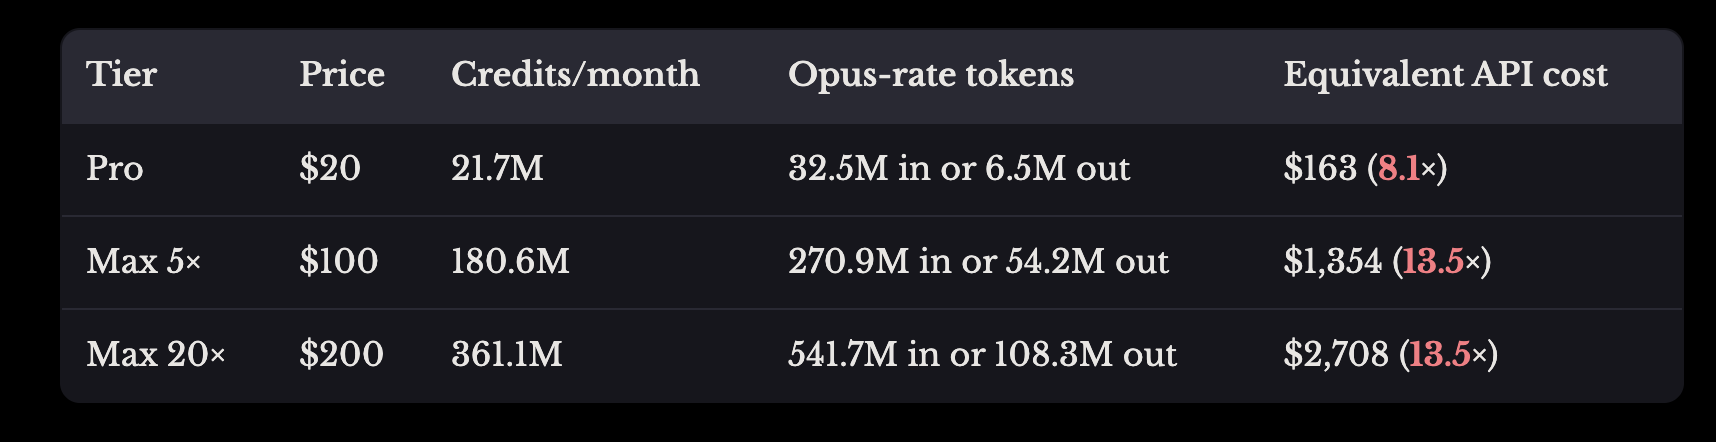Click the Tier column header

[x=122, y=75]
